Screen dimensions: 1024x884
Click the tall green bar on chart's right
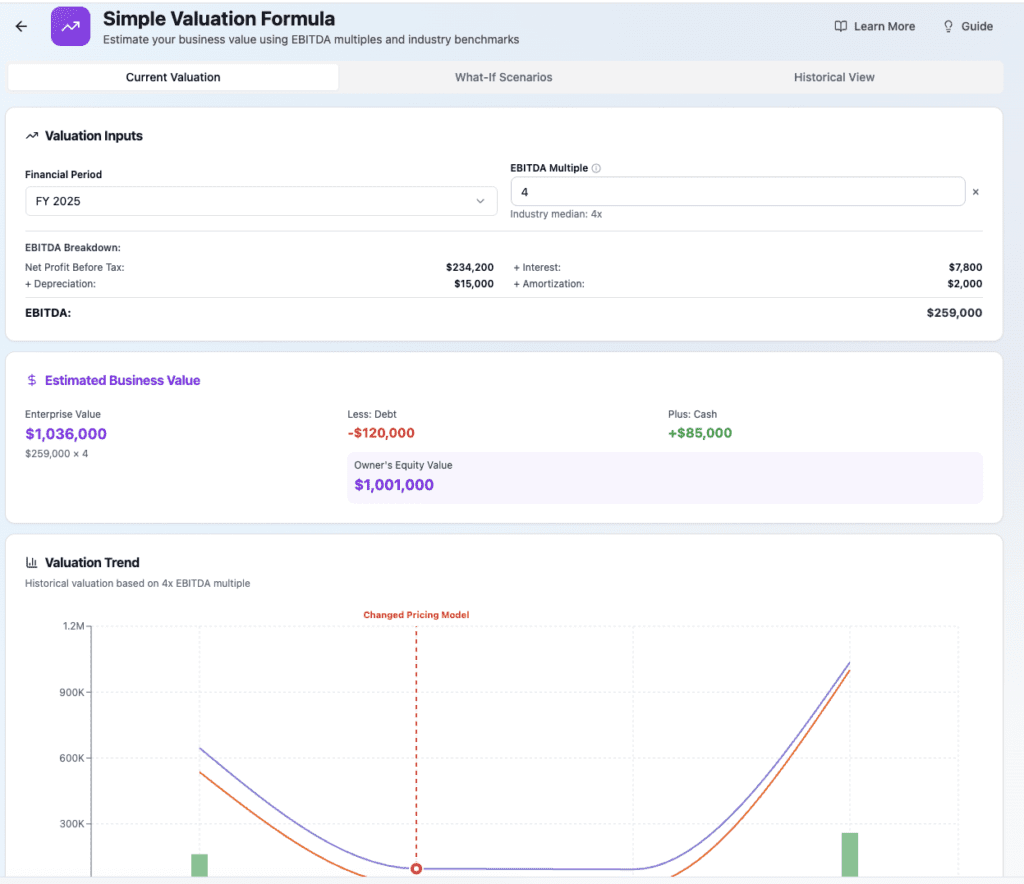[850, 855]
